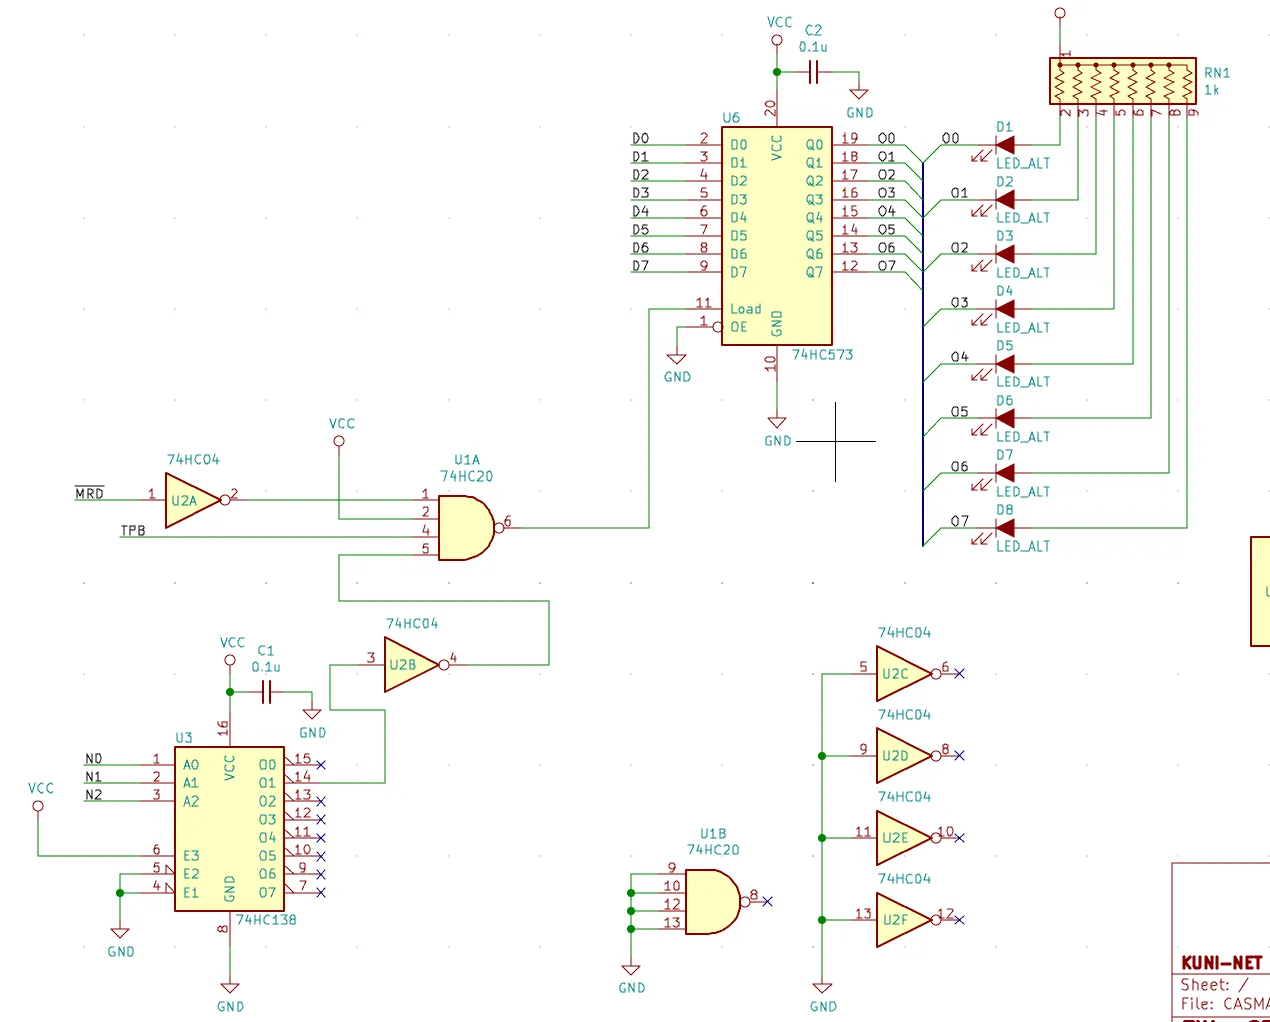This screenshot has height=1022, width=1270.
Task: Select LED D5 symbol
Action: coord(1005,364)
